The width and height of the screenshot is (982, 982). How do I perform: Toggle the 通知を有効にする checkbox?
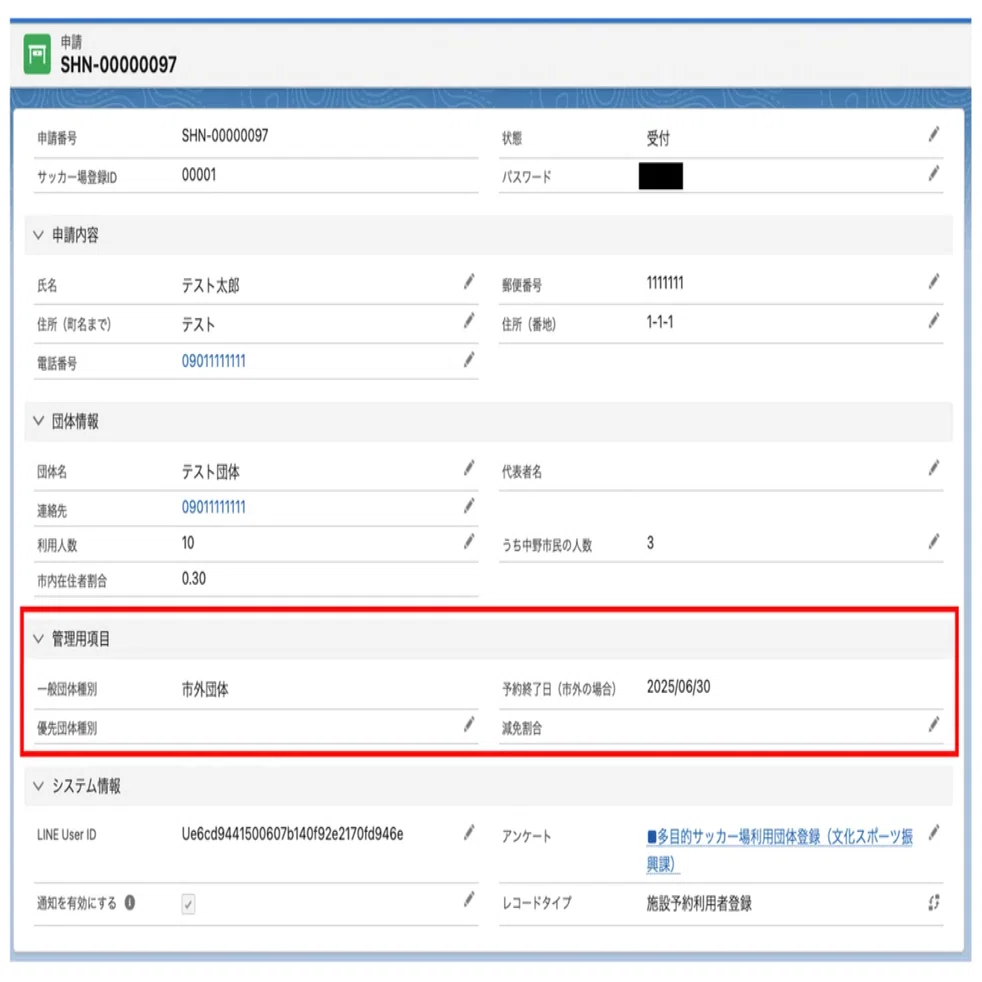[x=188, y=904]
